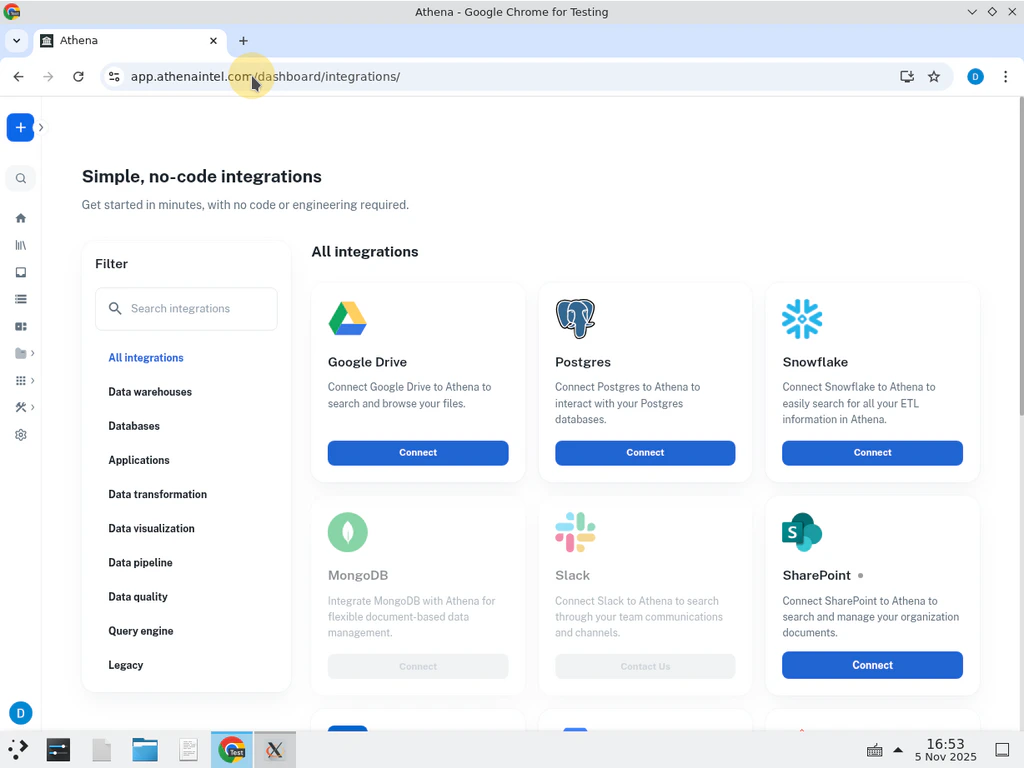Screen dimensions: 1024x768
Task: Click the Google Drive card title
Action: [367, 362]
